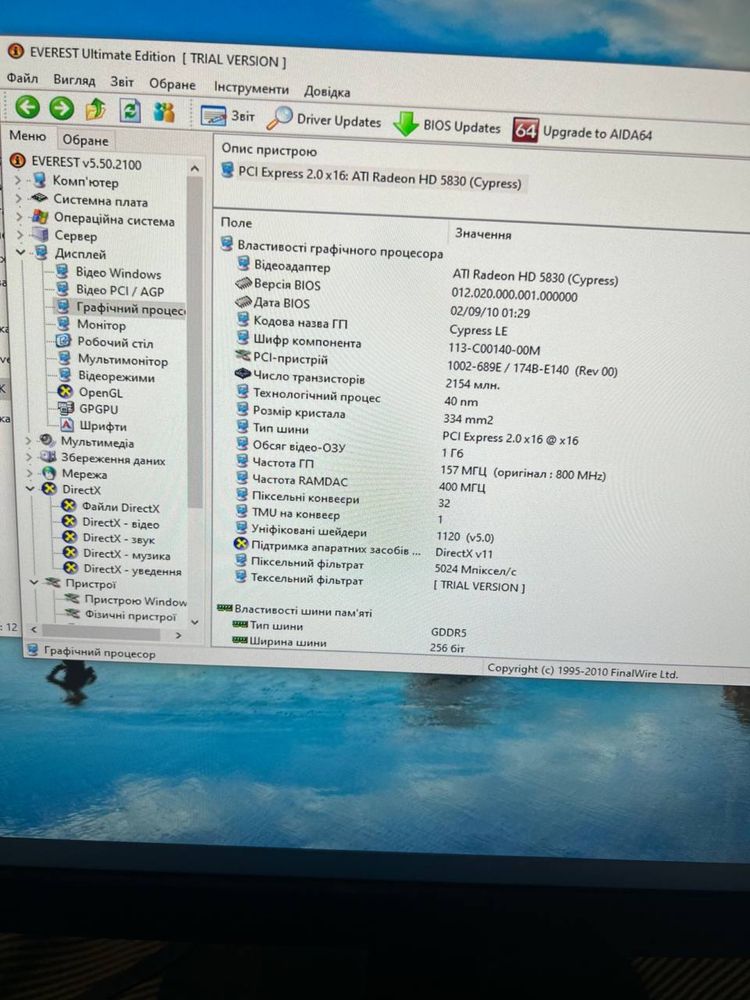Image resolution: width=750 pixels, height=1000 pixels.
Task: Click the horizontal scrollbar right arrow
Action: tap(178, 635)
